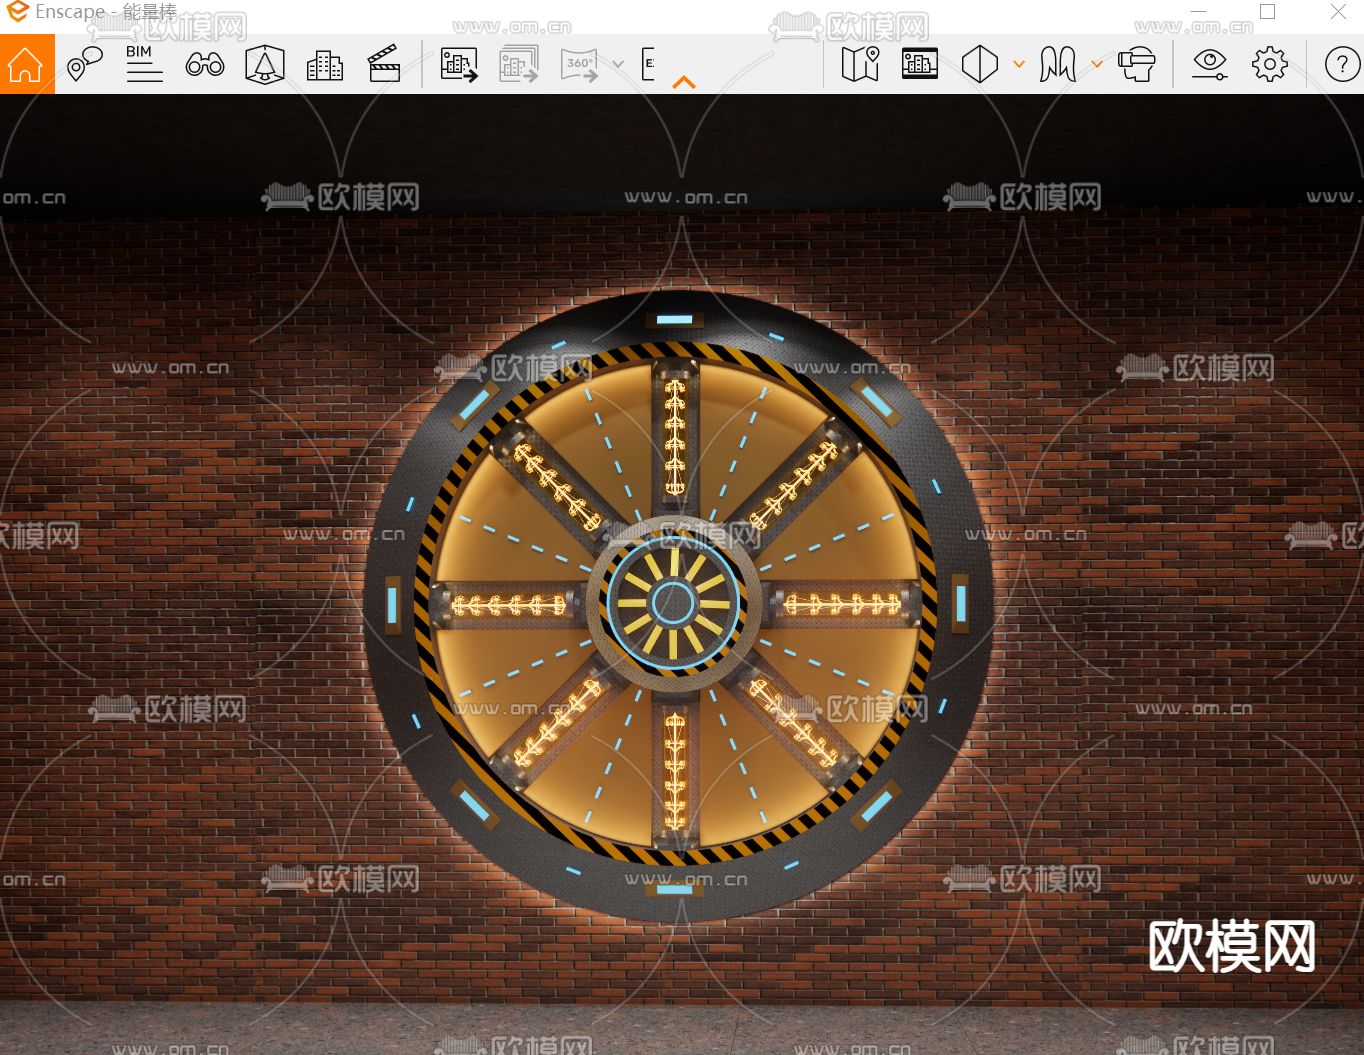Open the binoculars view management icon
The image size is (1364, 1055).
205,66
